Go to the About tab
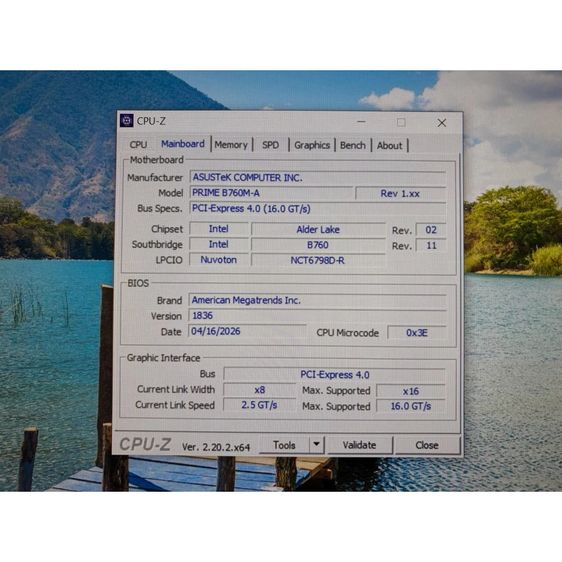This screenshot has width=562, height=562. [x=390, y=146]
